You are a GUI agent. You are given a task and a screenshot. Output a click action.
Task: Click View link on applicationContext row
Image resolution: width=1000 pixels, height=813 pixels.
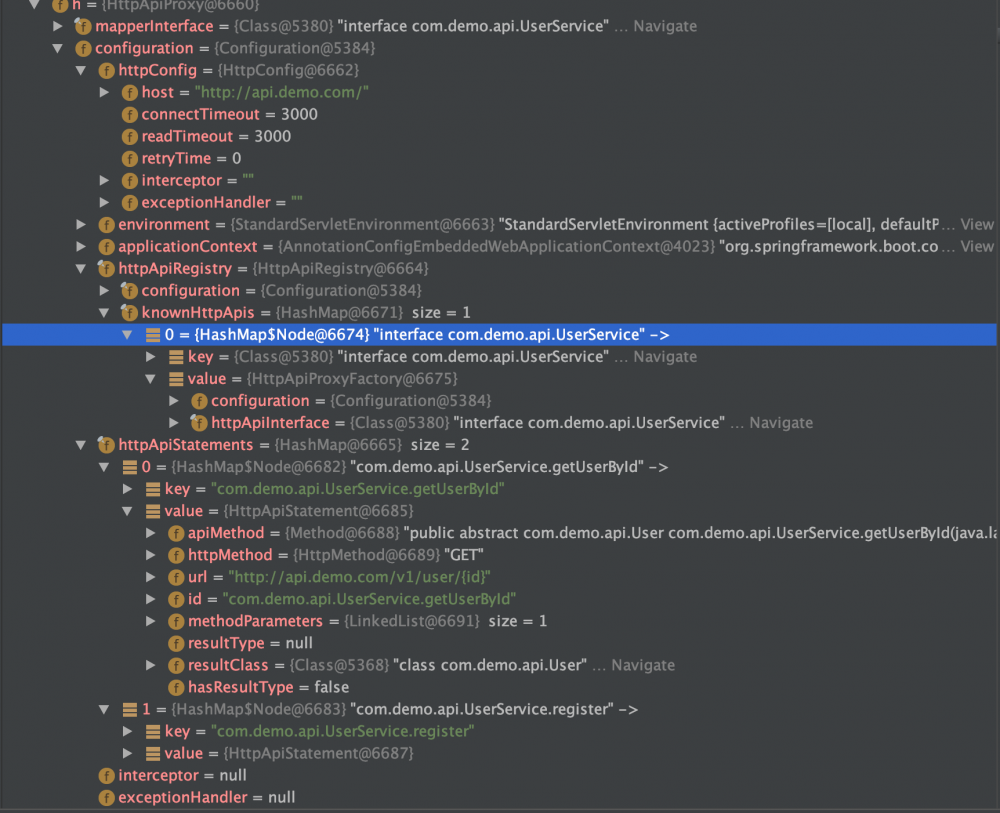[976, 247]
